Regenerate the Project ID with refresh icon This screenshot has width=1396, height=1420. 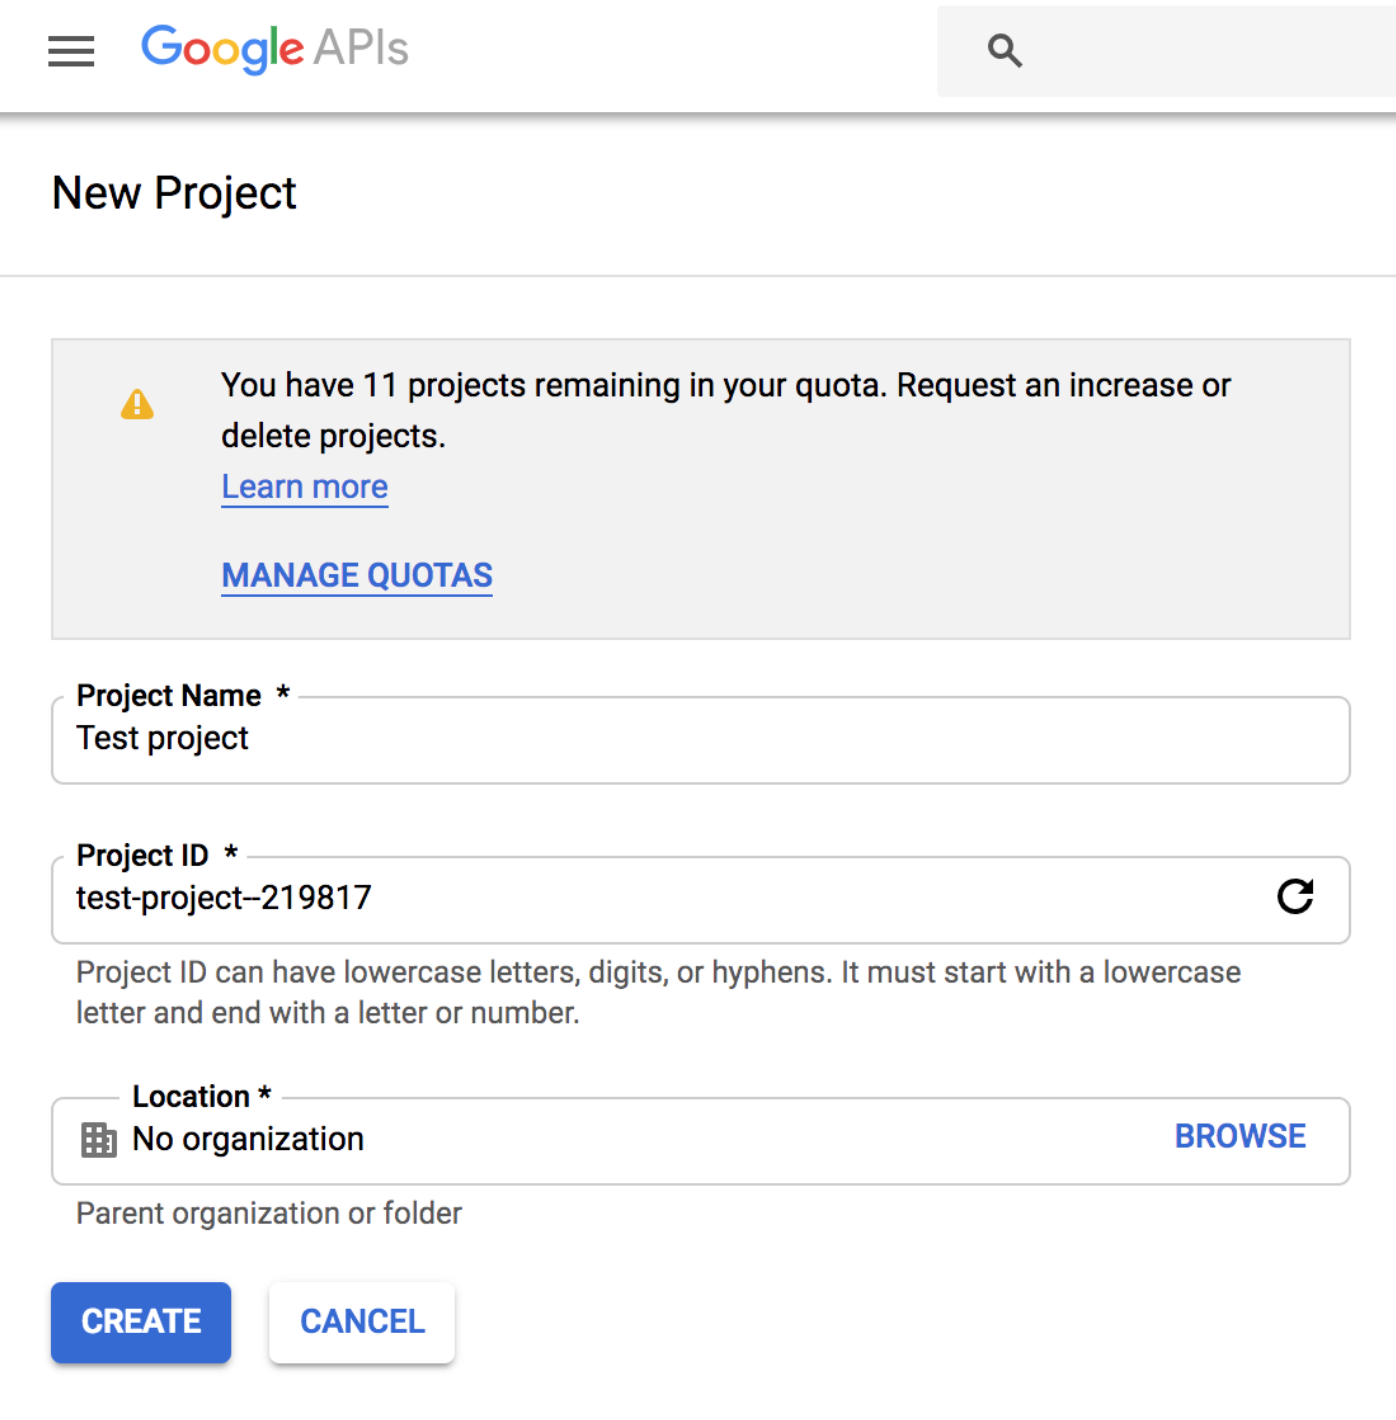click(1295, 896)
